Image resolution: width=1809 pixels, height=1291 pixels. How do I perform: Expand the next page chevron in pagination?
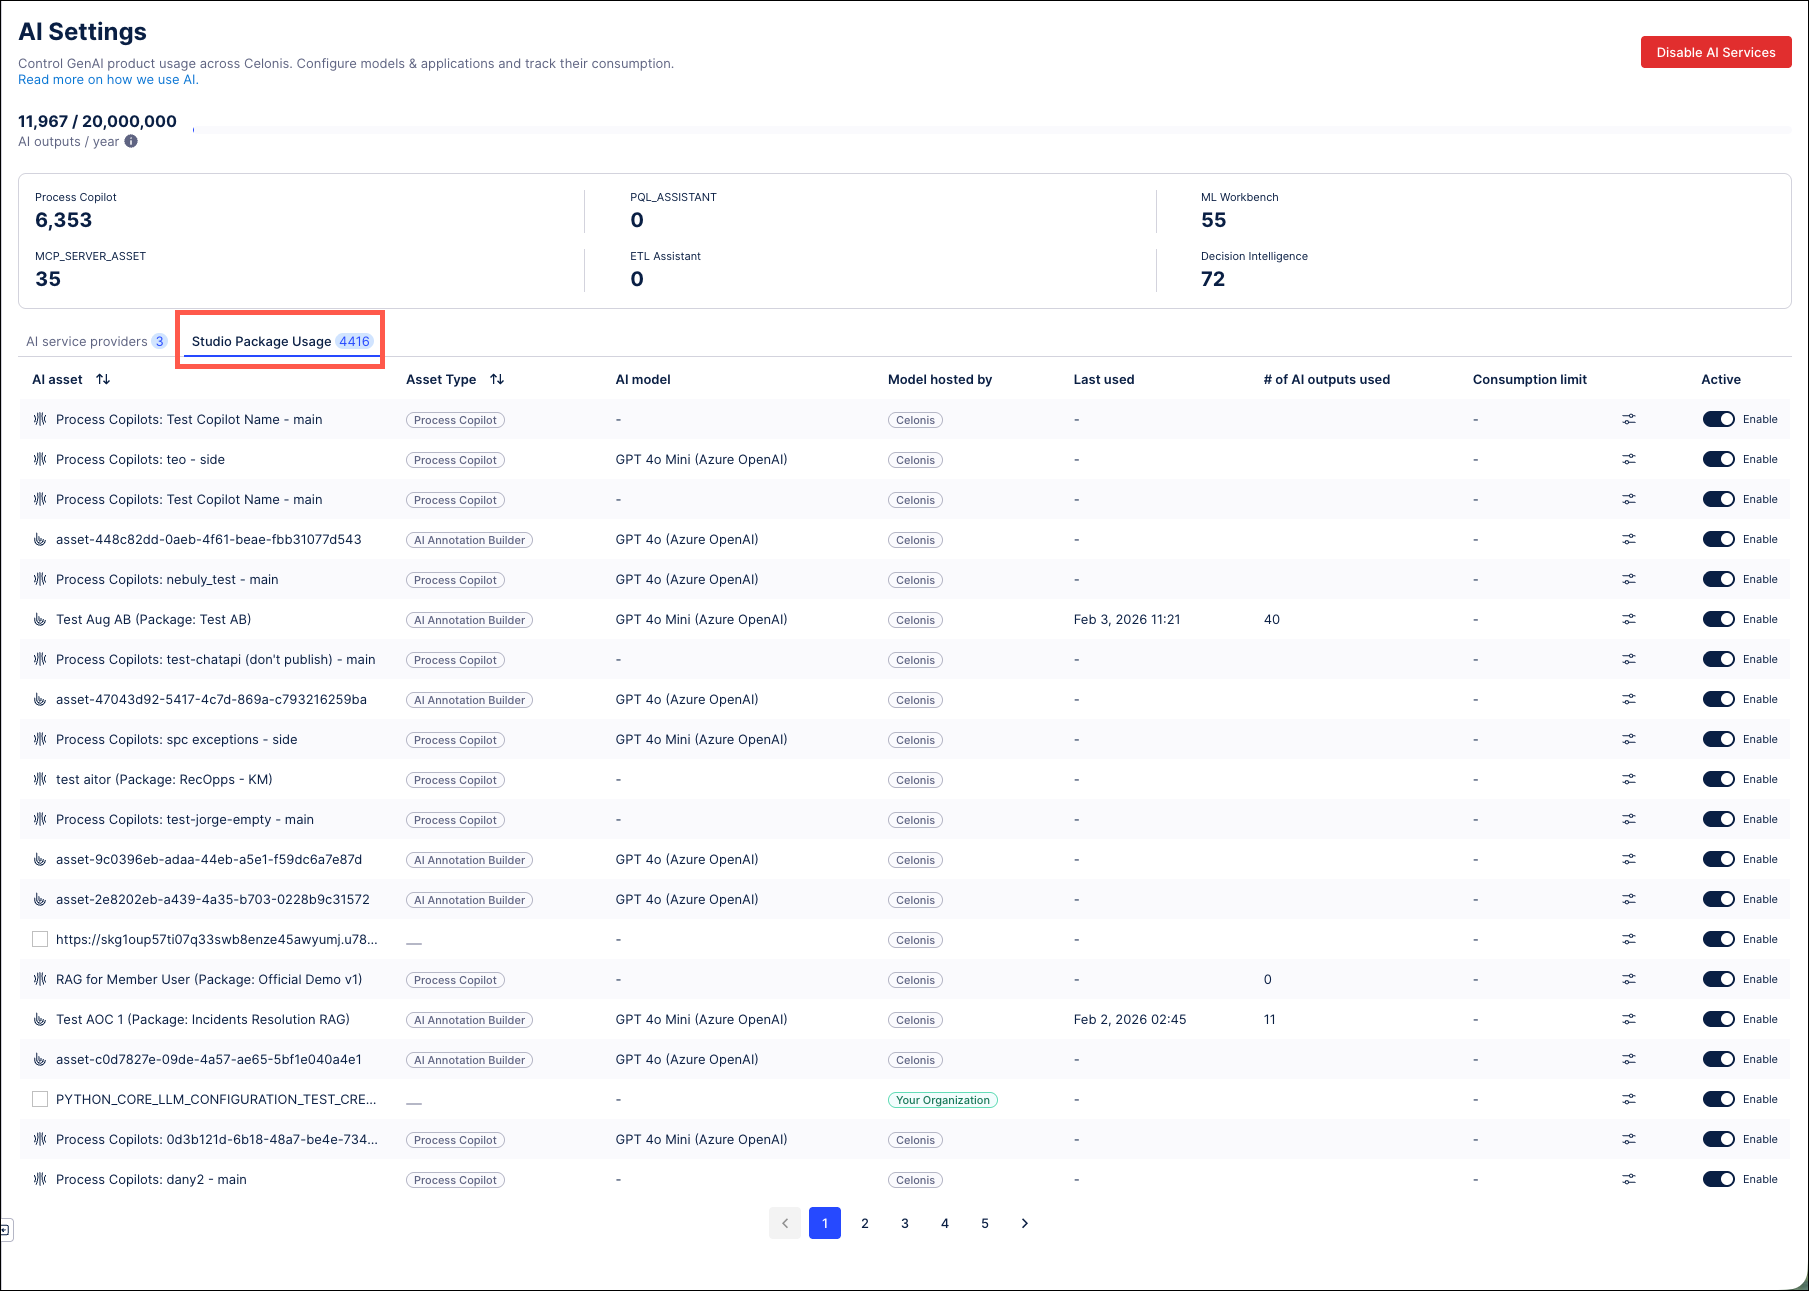coord(1024,1223)
